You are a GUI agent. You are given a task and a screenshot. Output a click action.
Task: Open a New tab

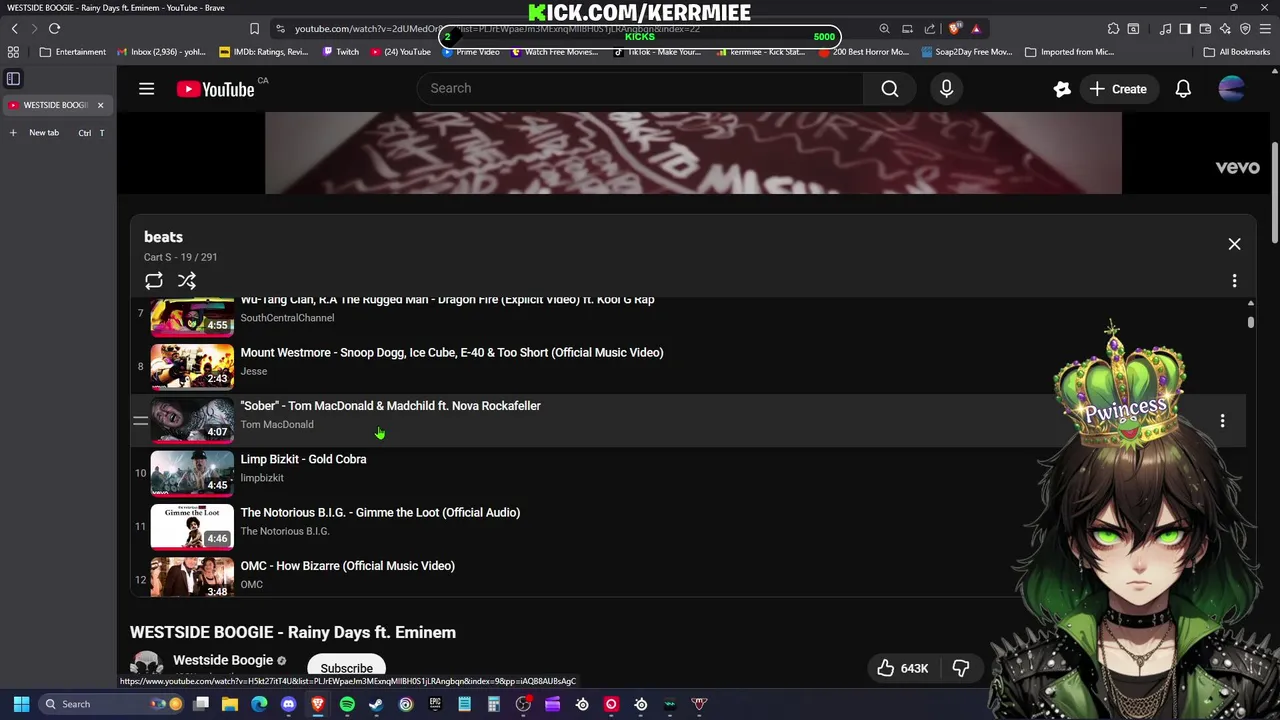43,133
